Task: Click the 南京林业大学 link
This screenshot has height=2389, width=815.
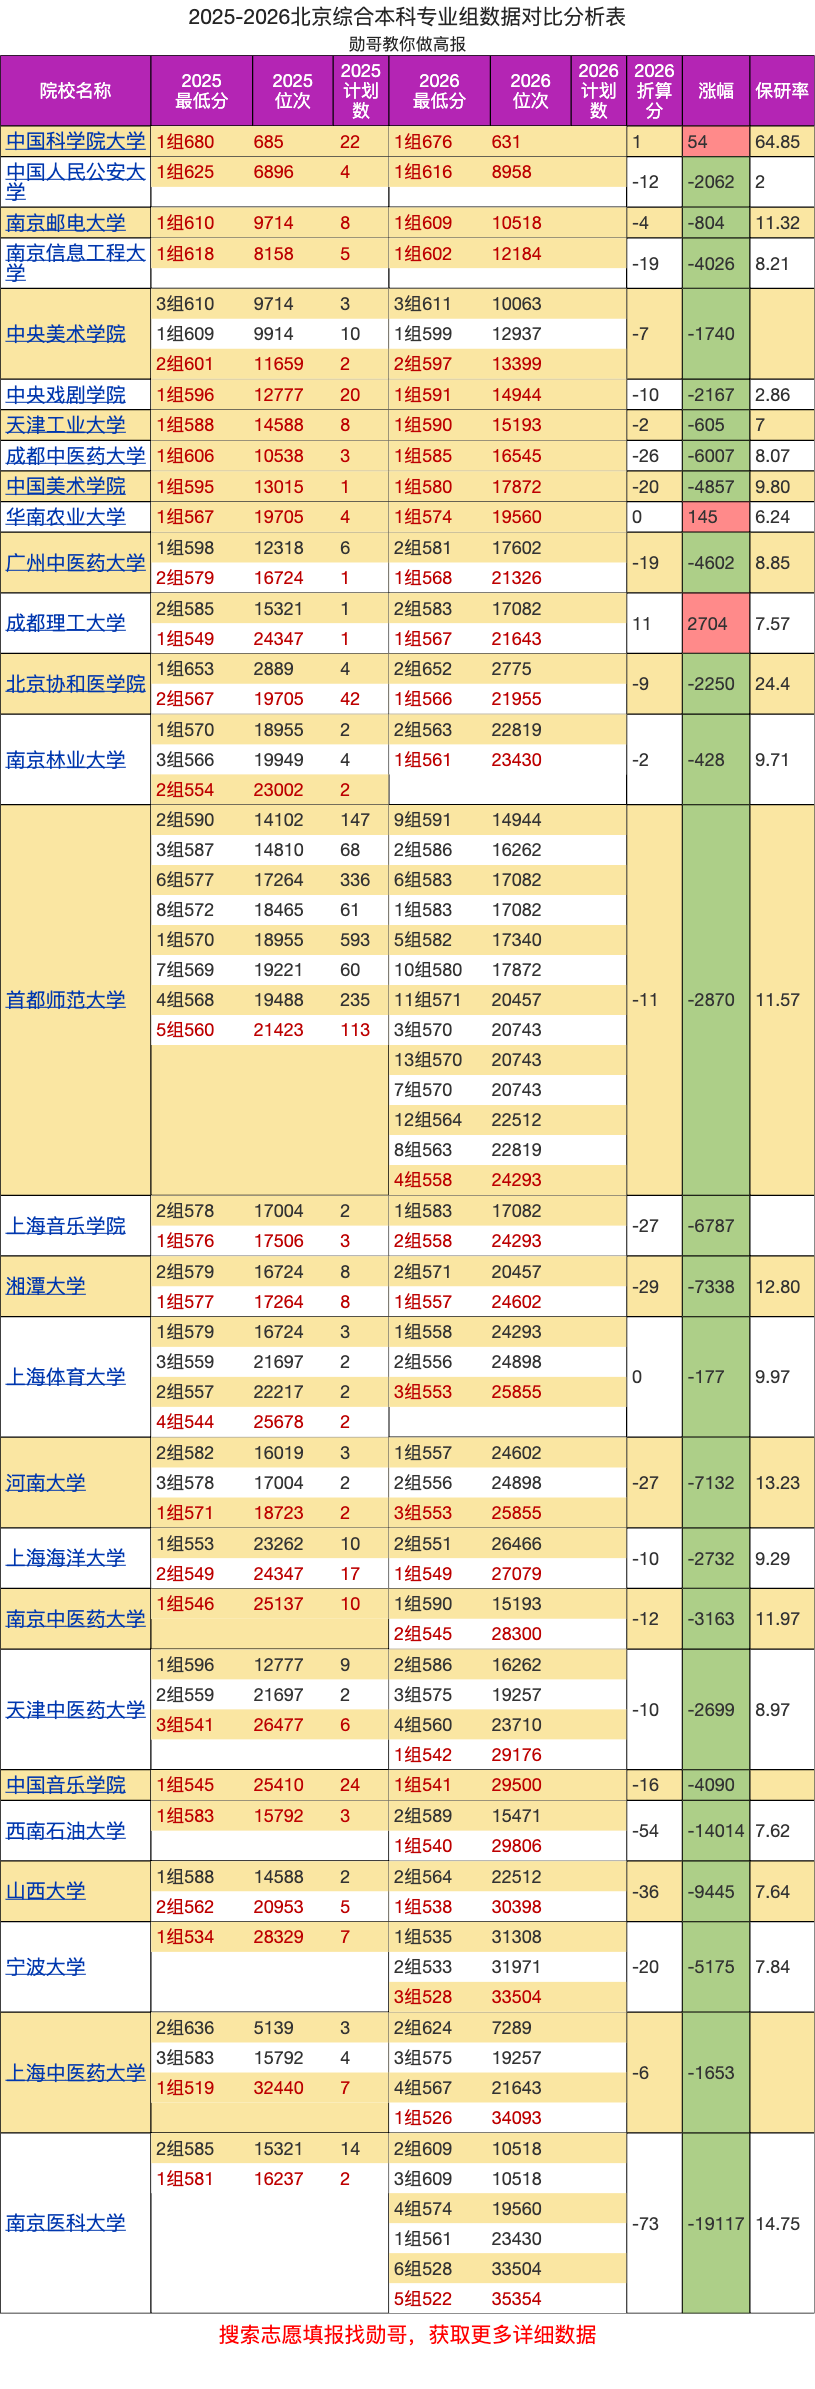Action: [x=66, y=759]
